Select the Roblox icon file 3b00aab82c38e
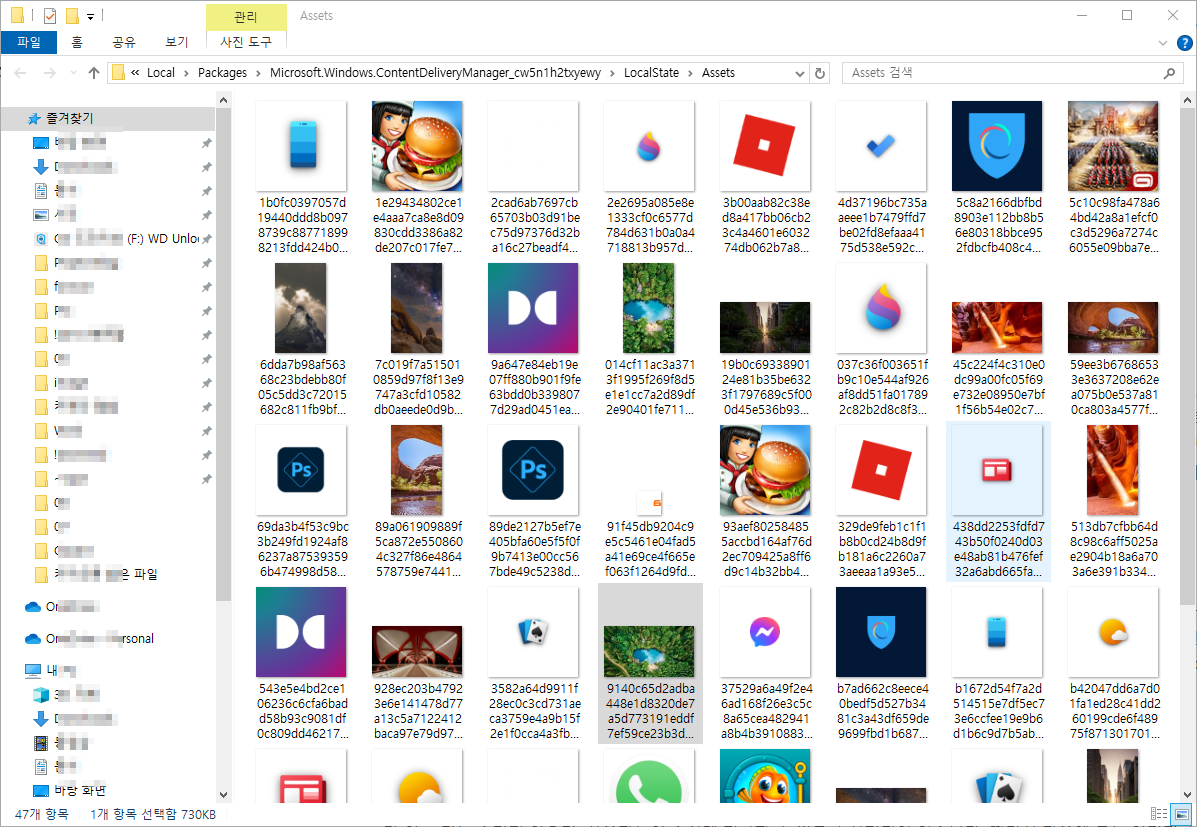1197x827 pixels. pyautogui.click(x=766, y=178)
